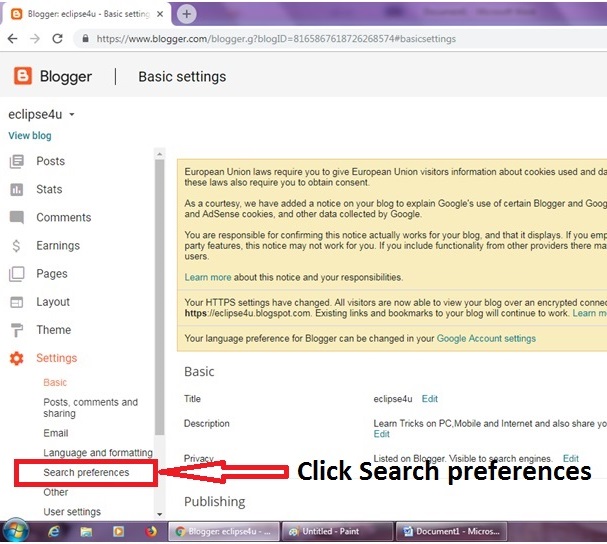The image size is (607, 544).
Task: Launch Firefox from taskbar
Action: pos(151,532)
